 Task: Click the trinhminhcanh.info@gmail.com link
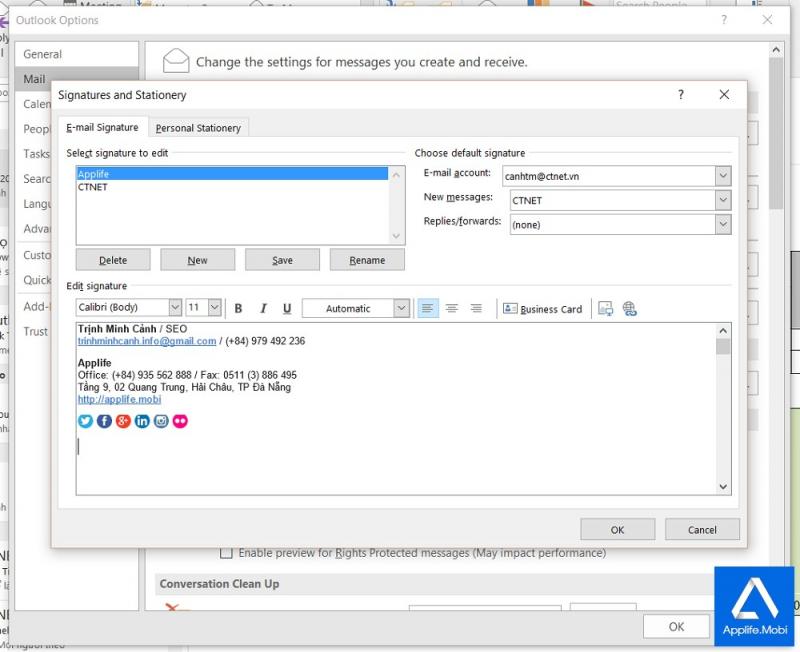146,341
